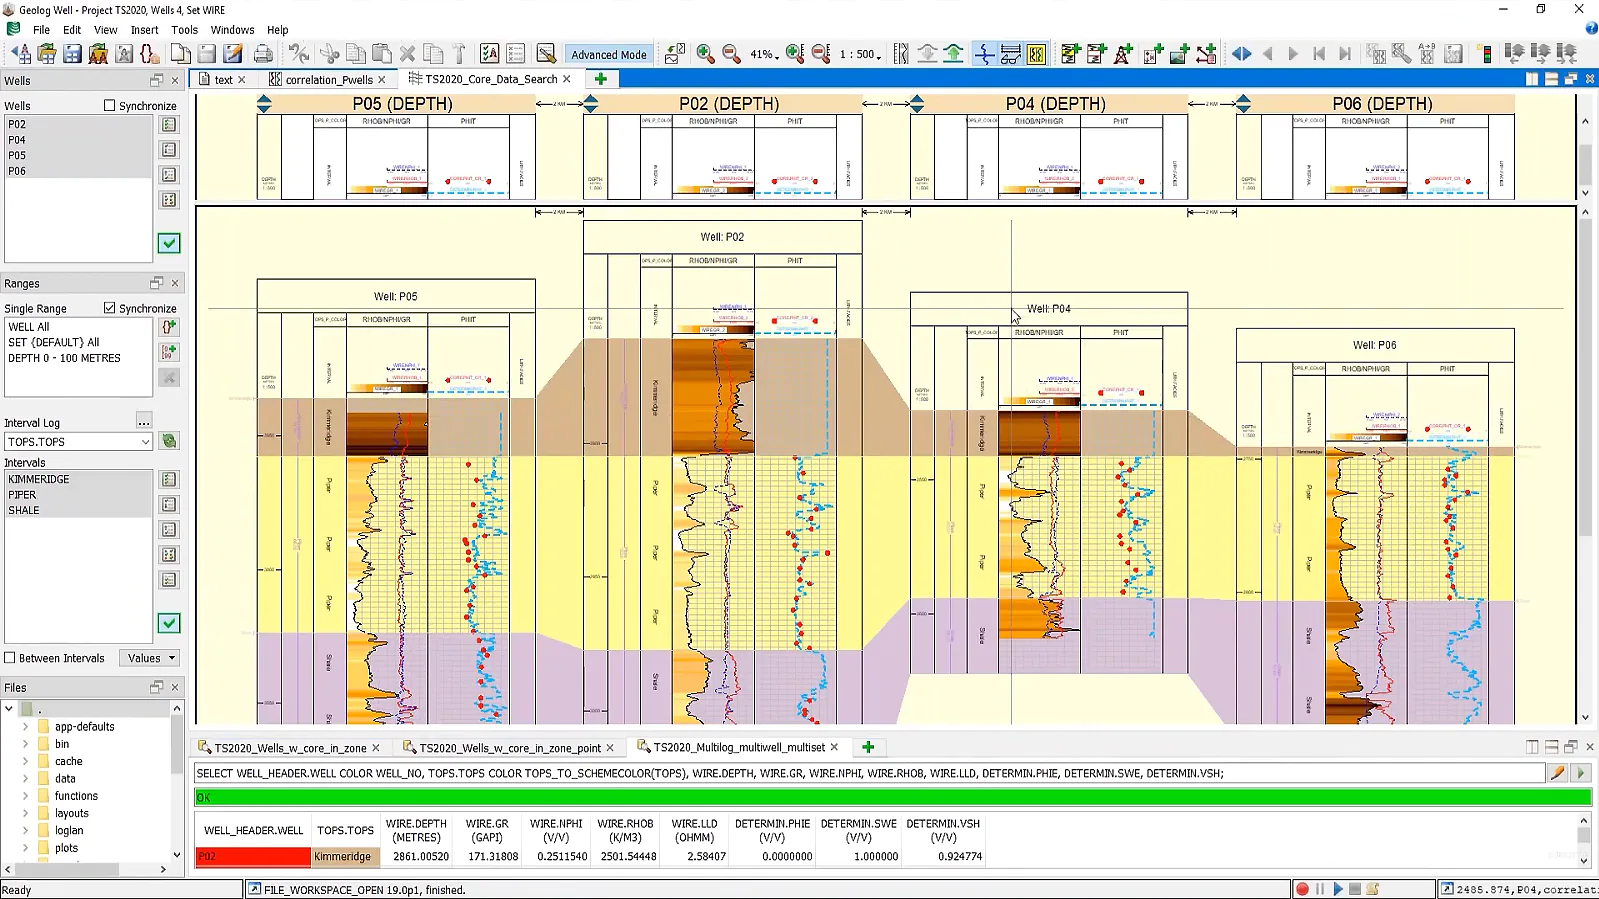
Task: Open the 41% zoom level dropdown
Action: coord(764,55)
